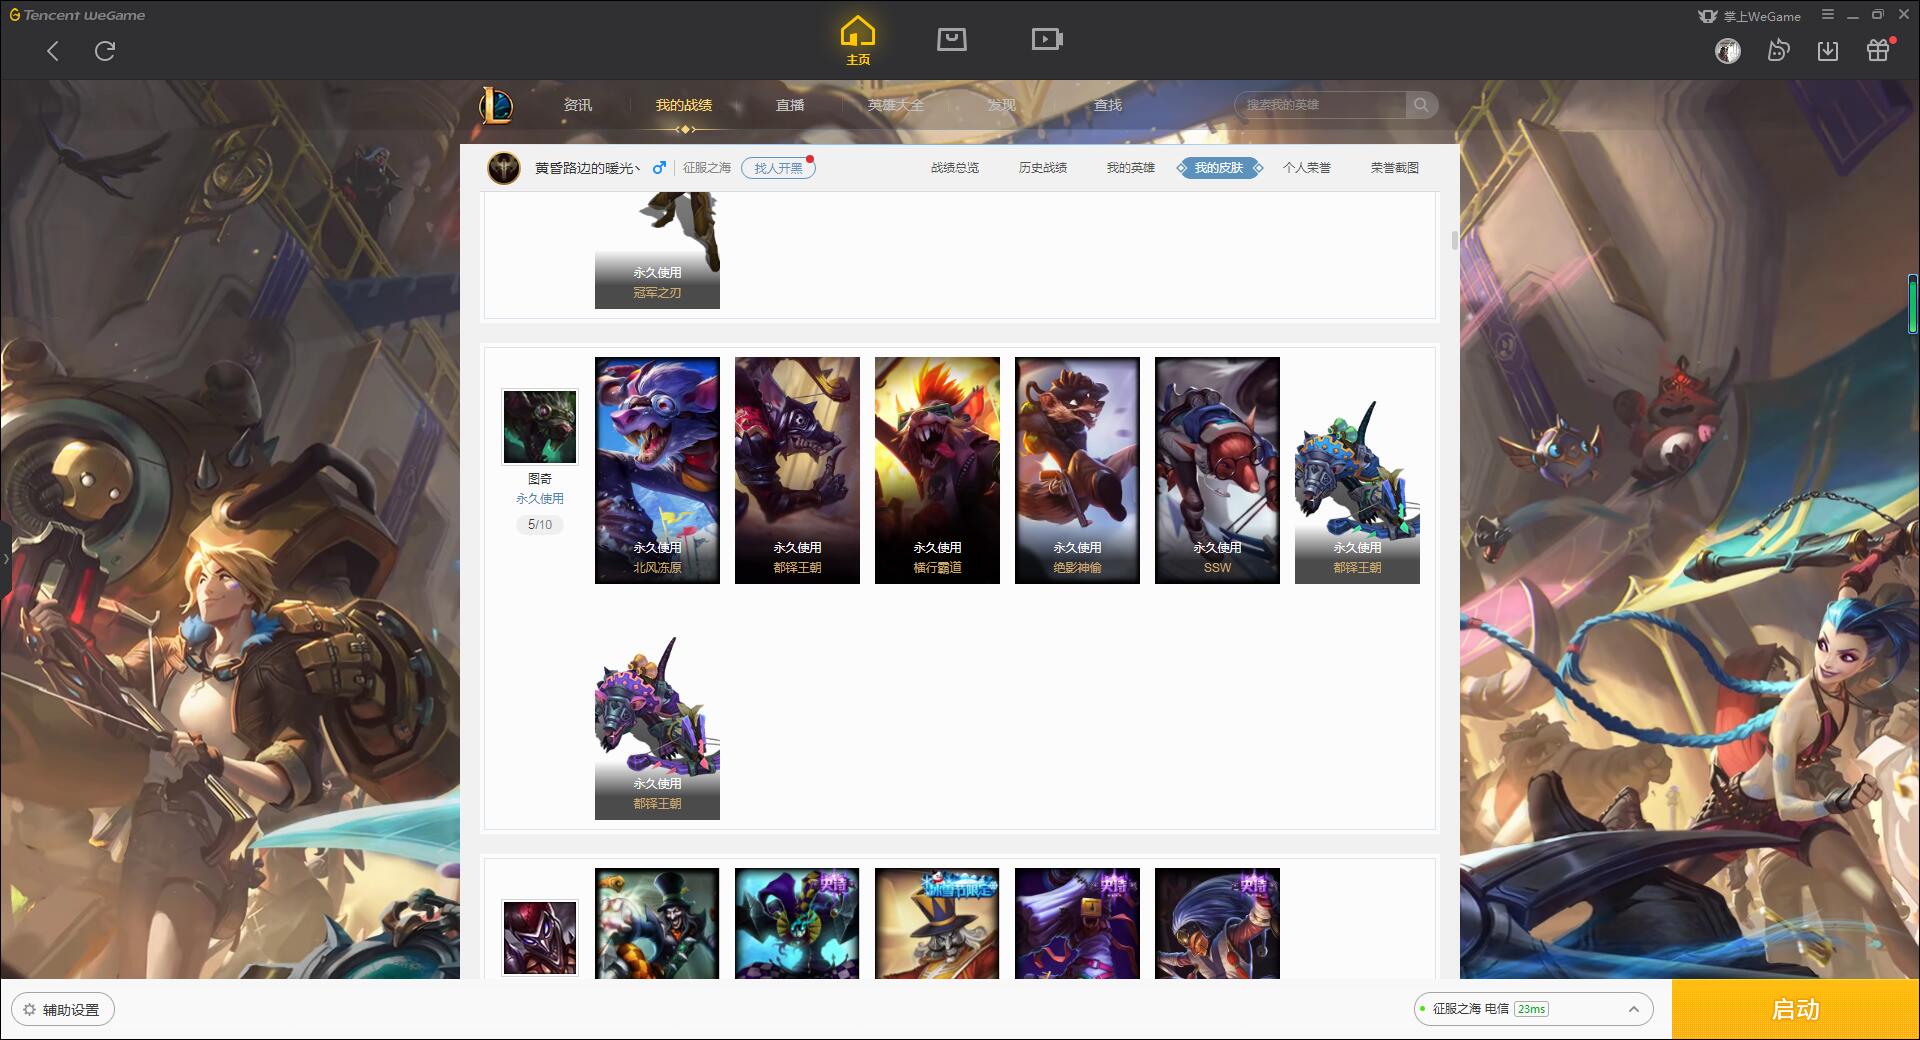The image size is (1920, 1040).
Task: Click the 图奇 champion portrait
Action: click(x=539, y=427)
